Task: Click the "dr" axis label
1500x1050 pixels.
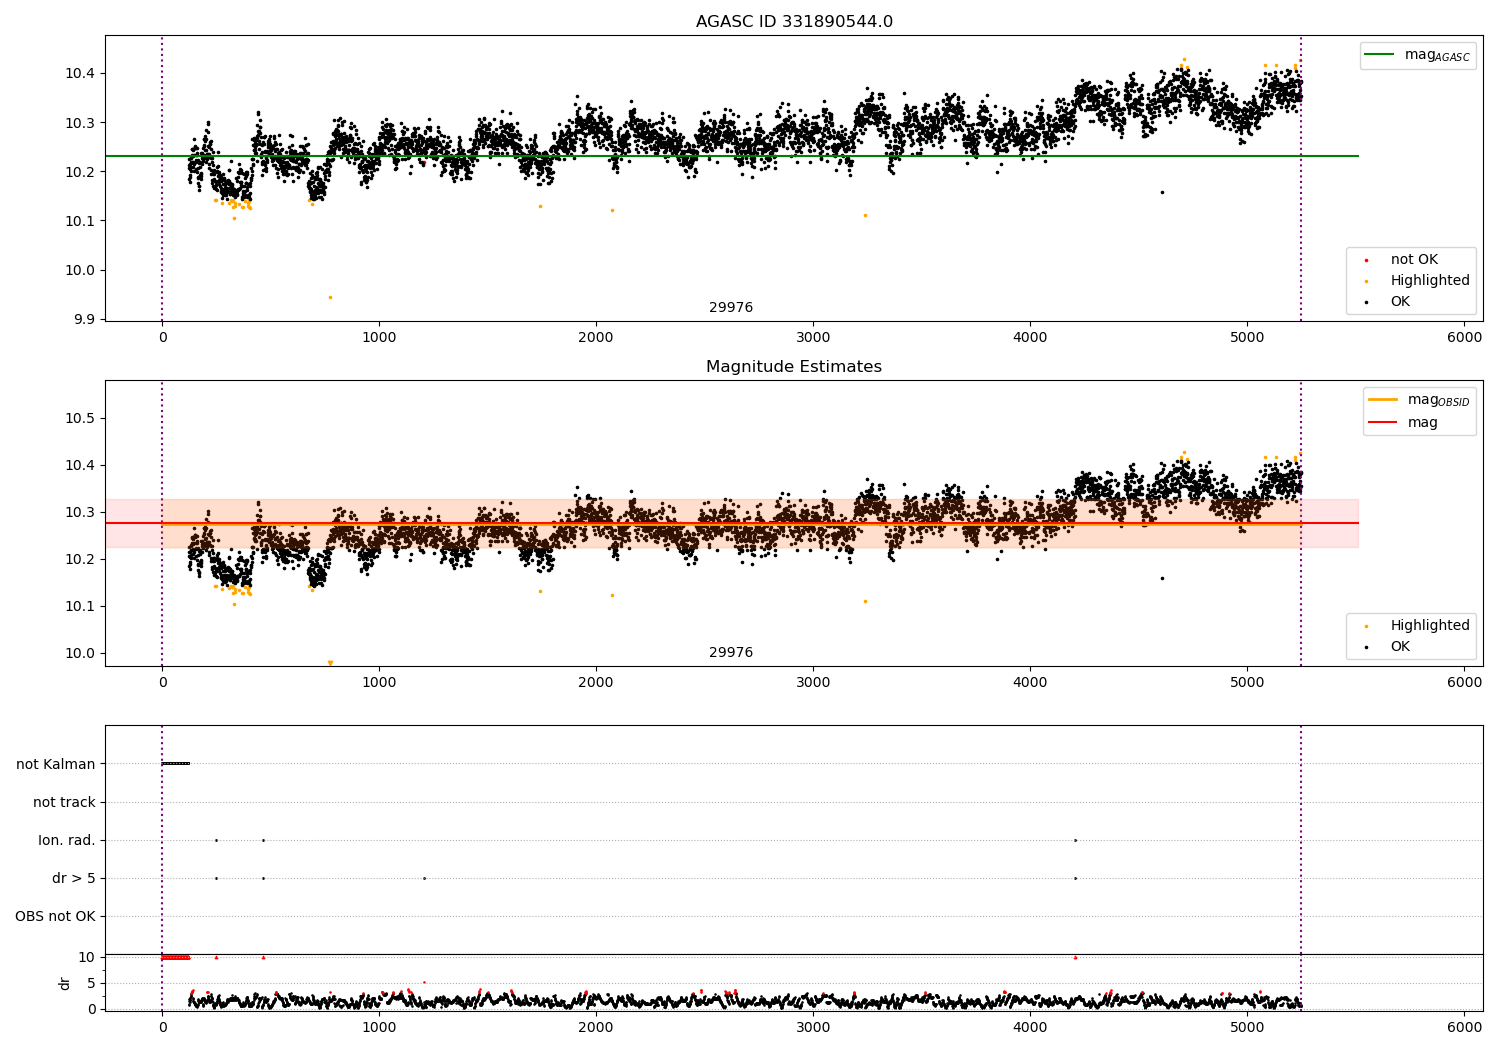Action: pos(65,983)
